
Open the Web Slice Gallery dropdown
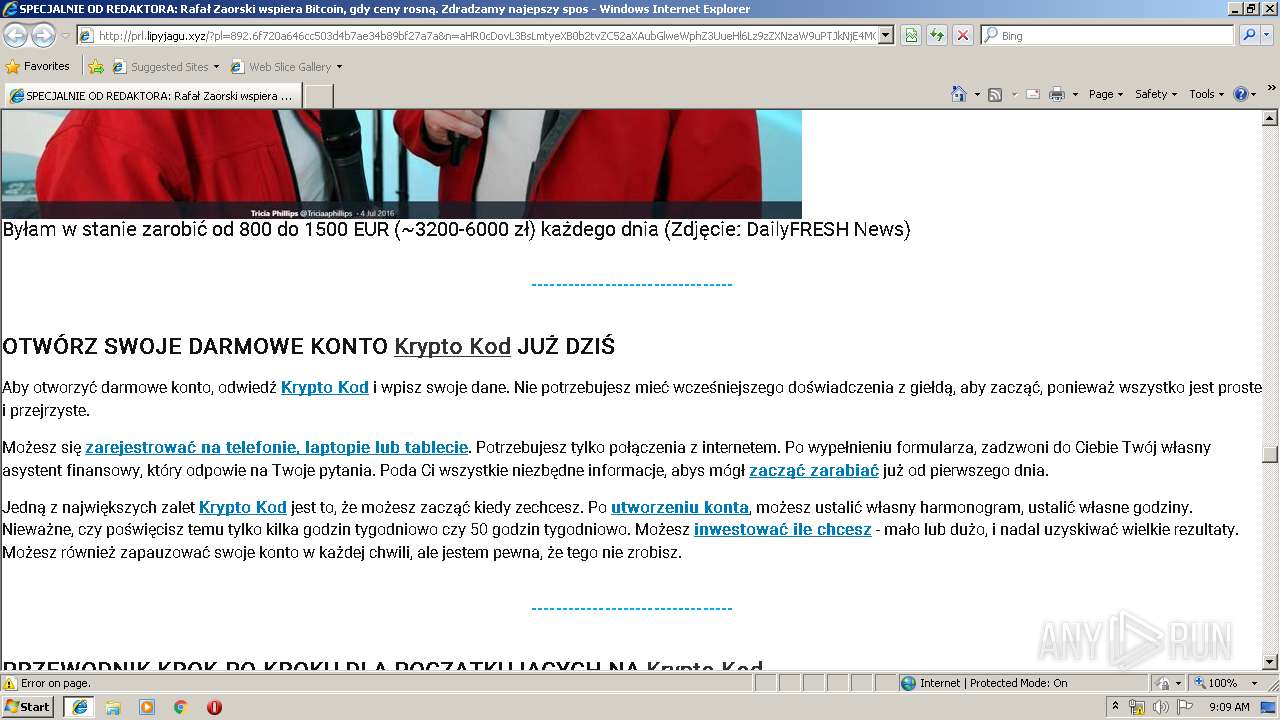point(286,67)
